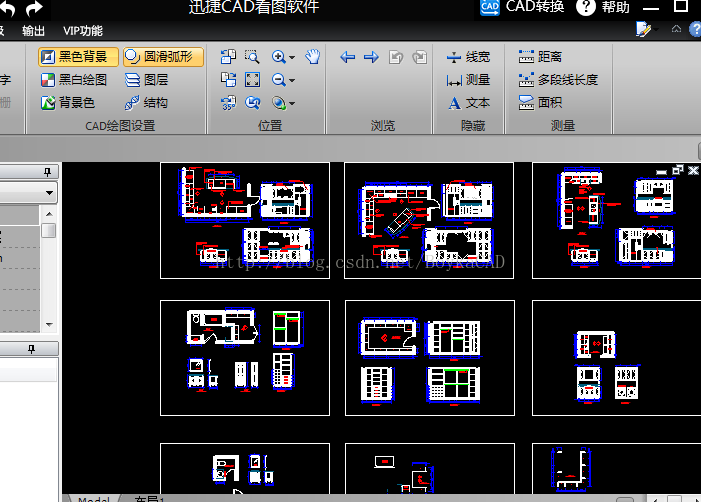Toggle 文本 text display
The image size is (701, 502).
coord(468,103)
